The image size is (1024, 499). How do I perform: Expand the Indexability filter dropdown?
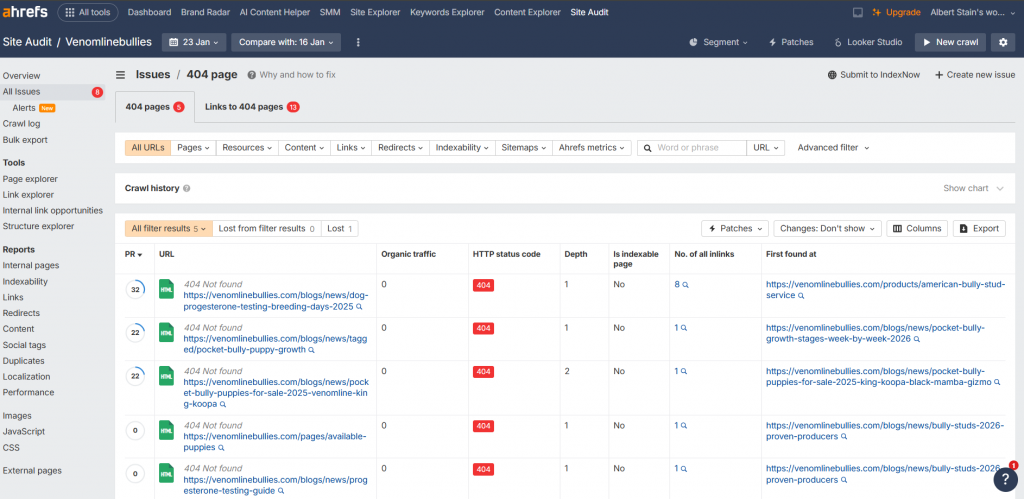point(462,148)
